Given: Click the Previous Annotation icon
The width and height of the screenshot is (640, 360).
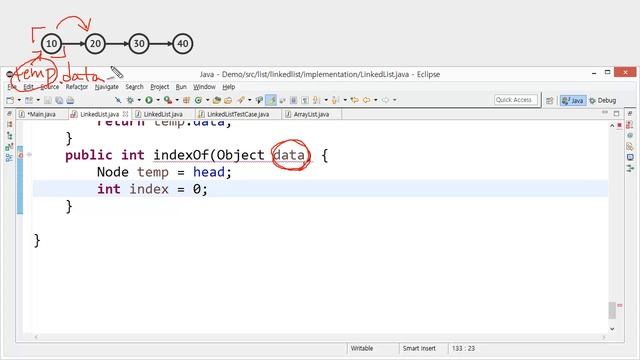Looking at the screenshot, I should pyautogui.click(x=336, y=100).
